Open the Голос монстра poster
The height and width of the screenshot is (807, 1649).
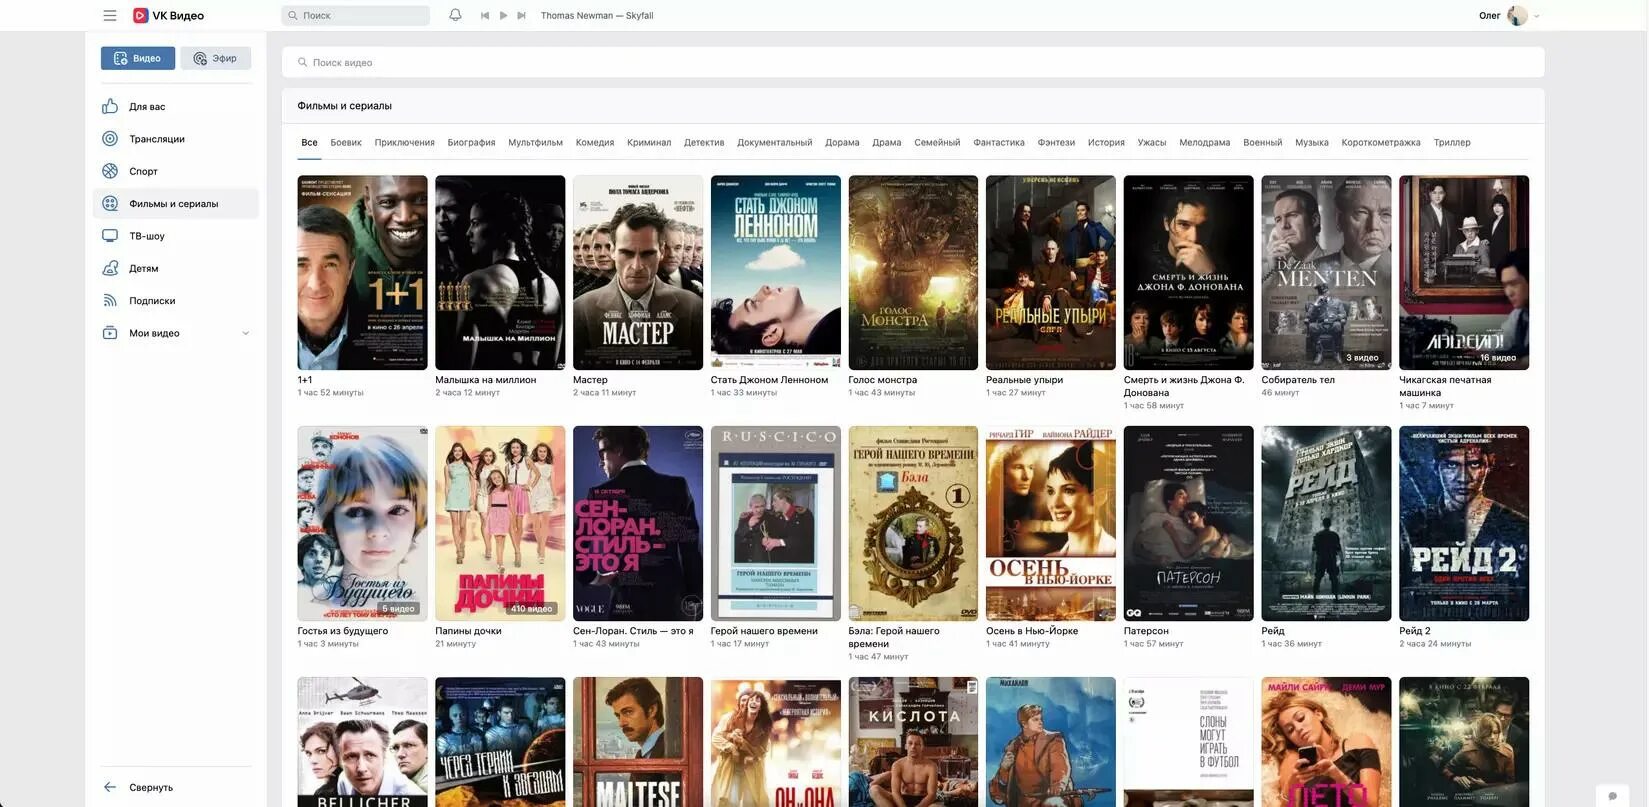[913, 273]
